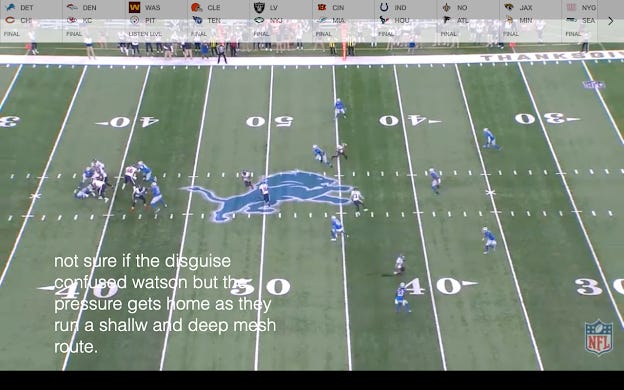Click the NFL shield watermark logo
Screen dimensions: 624x390
599,337
